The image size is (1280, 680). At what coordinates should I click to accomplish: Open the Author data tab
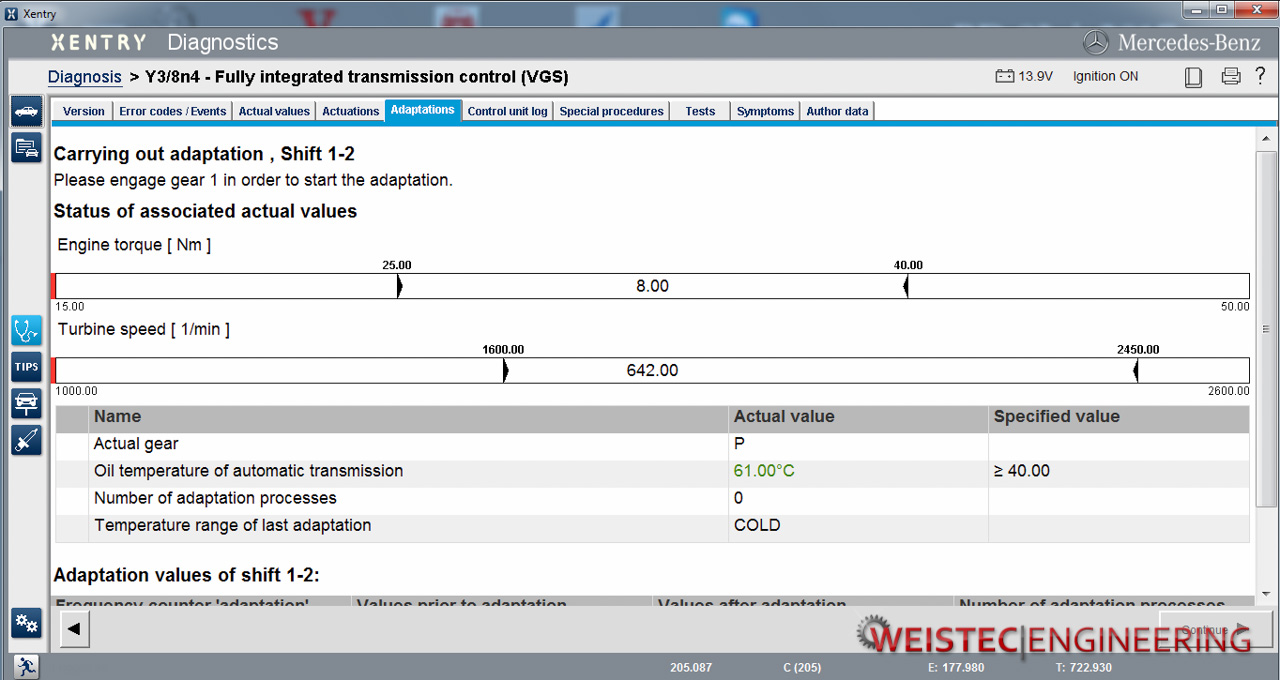tap(837, 111)
